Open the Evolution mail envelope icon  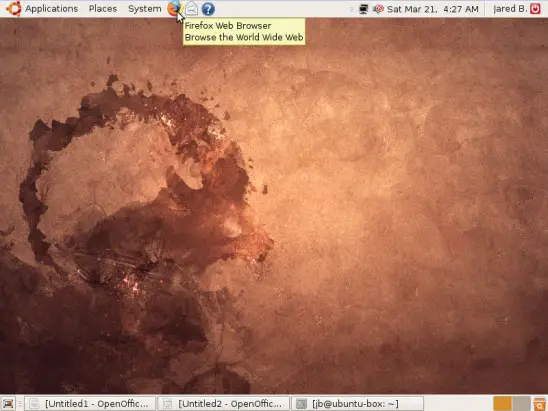point(192,8)
